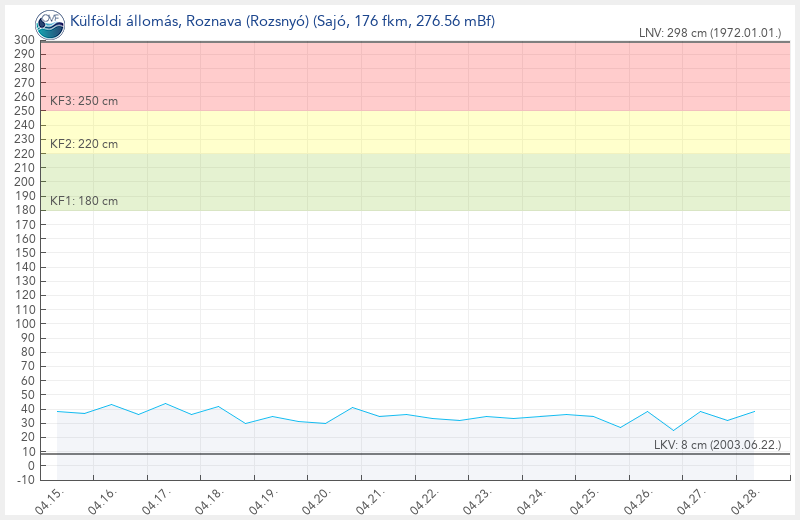Click the green alert level band
The image size is (800, 520).
420,182
